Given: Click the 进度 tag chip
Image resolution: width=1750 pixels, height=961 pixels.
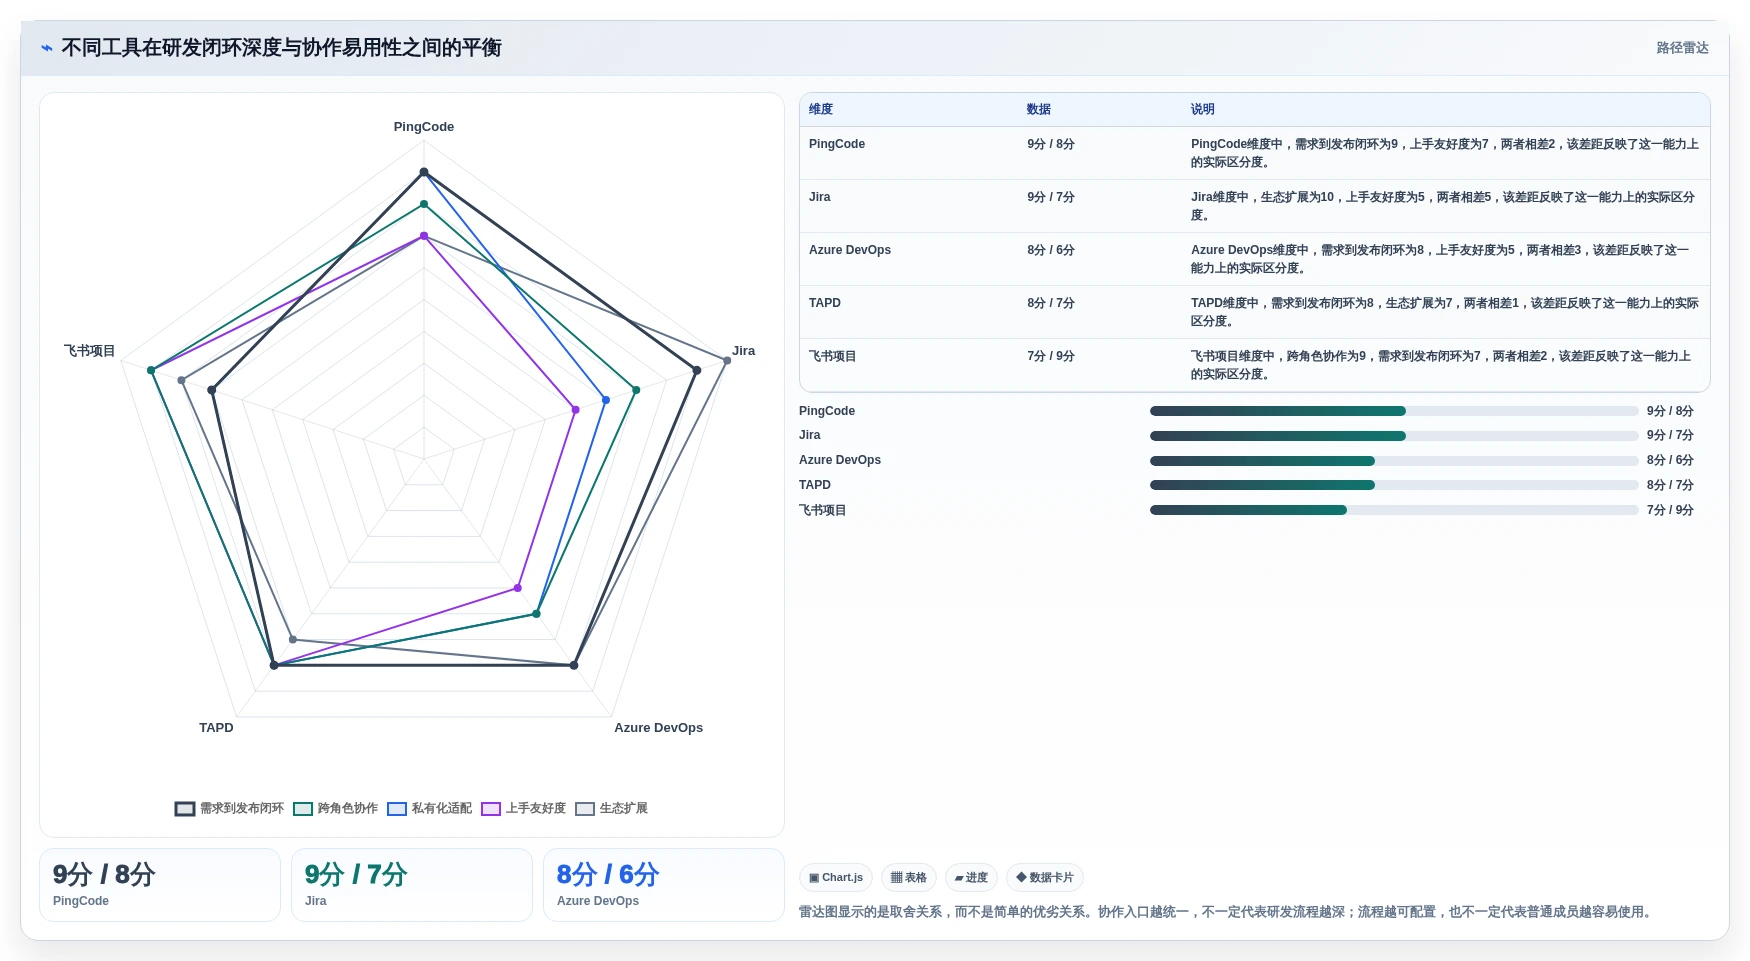Looking at the screenshot, I should click(x=971, y=877).
